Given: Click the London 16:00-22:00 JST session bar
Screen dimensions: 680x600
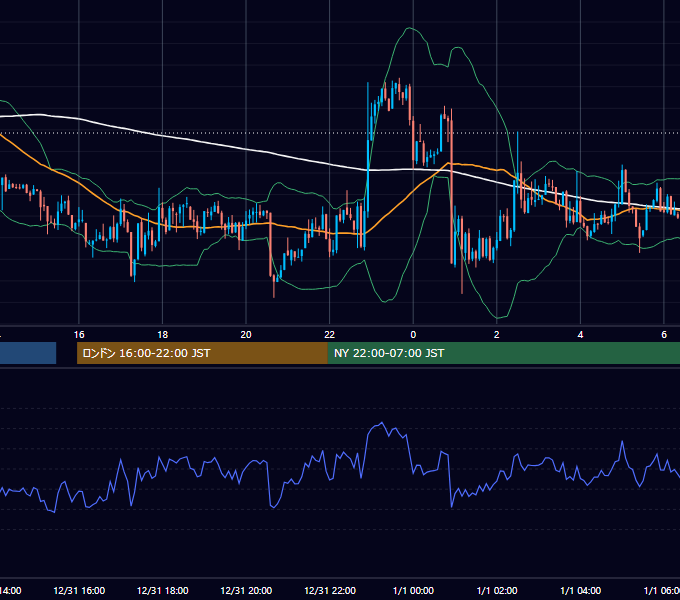Looking at the screenshot, I should (202, 353).
